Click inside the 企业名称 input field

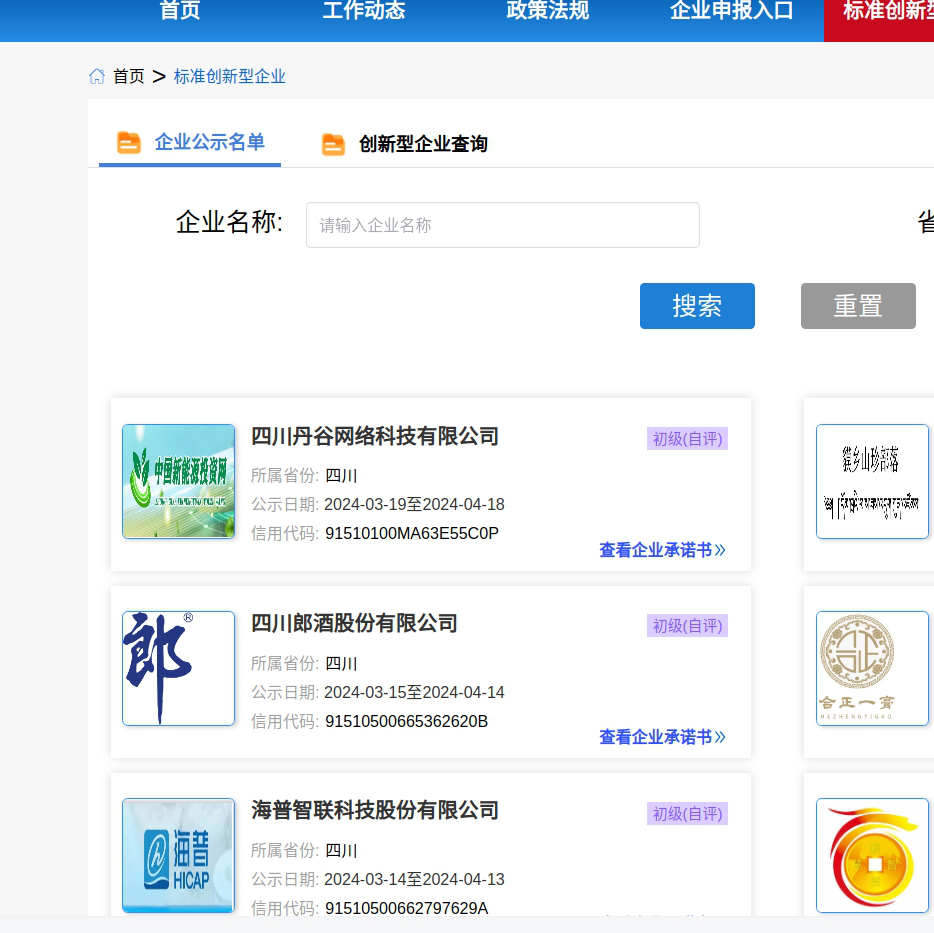tap(502, 225)
